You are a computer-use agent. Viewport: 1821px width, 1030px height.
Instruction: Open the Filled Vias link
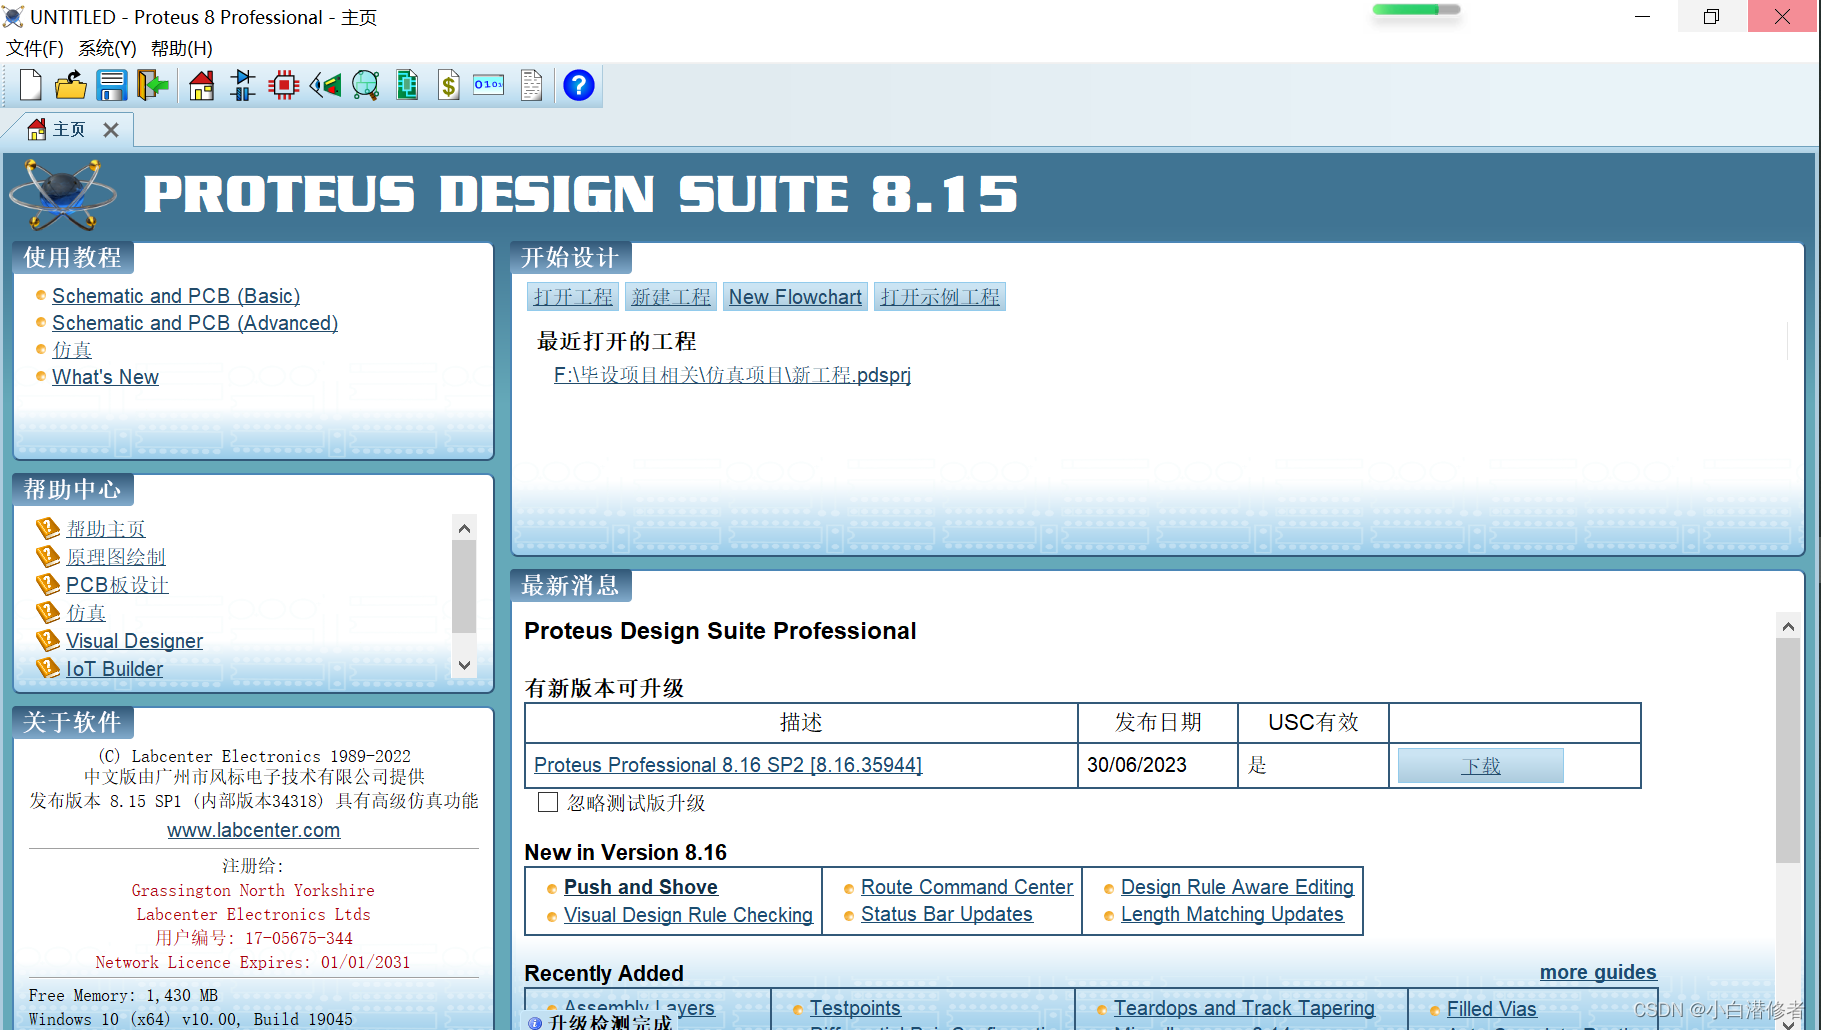click(x=1491, y=1009)
